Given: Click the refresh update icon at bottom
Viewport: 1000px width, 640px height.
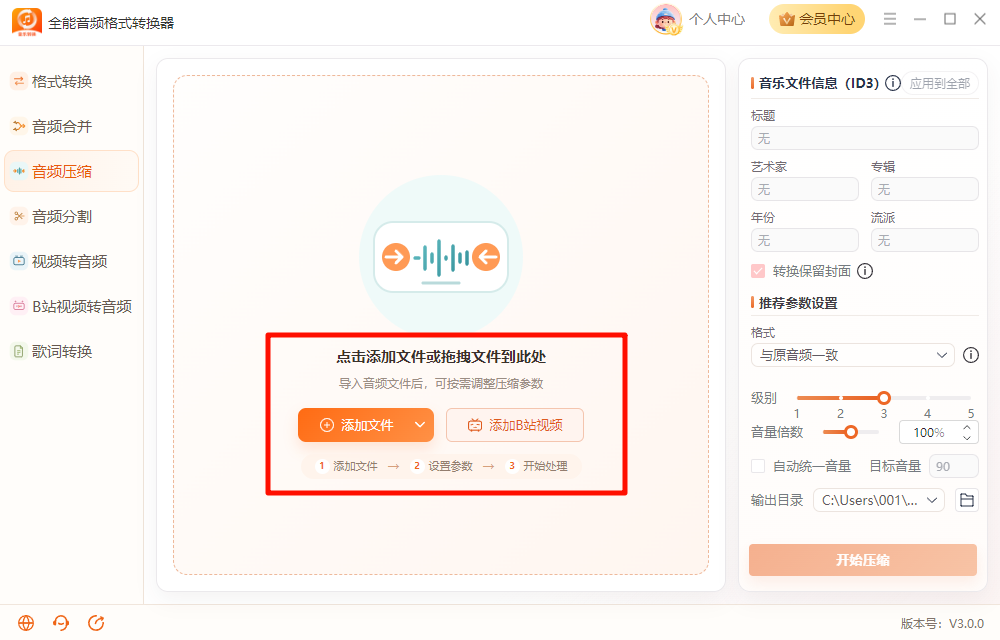Looking at the screenshot, I should (96, 623).
